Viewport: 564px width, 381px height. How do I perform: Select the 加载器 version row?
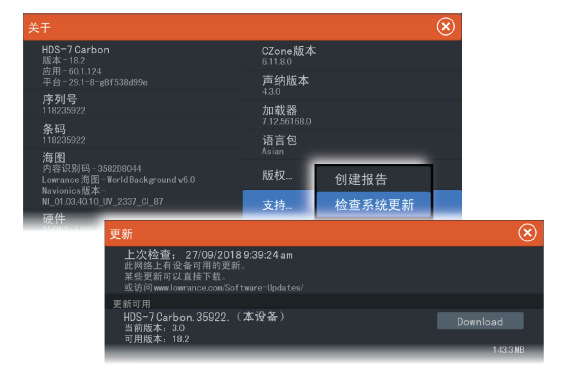tap(352, 115)
